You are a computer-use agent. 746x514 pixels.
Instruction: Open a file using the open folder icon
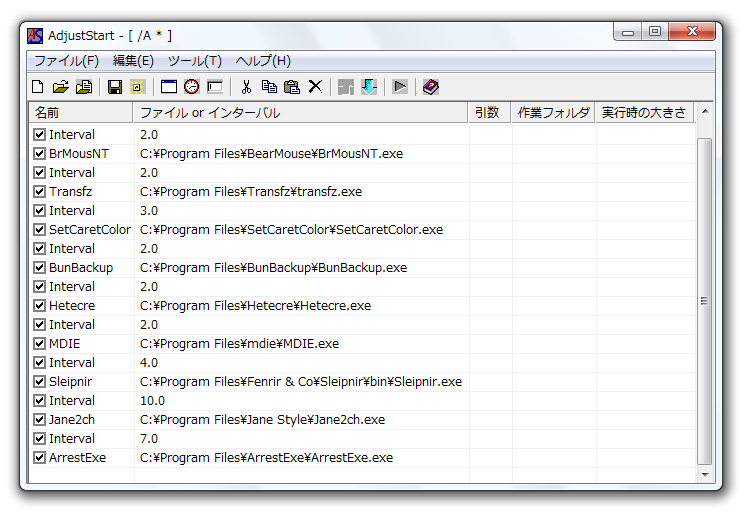coord(60,87)
